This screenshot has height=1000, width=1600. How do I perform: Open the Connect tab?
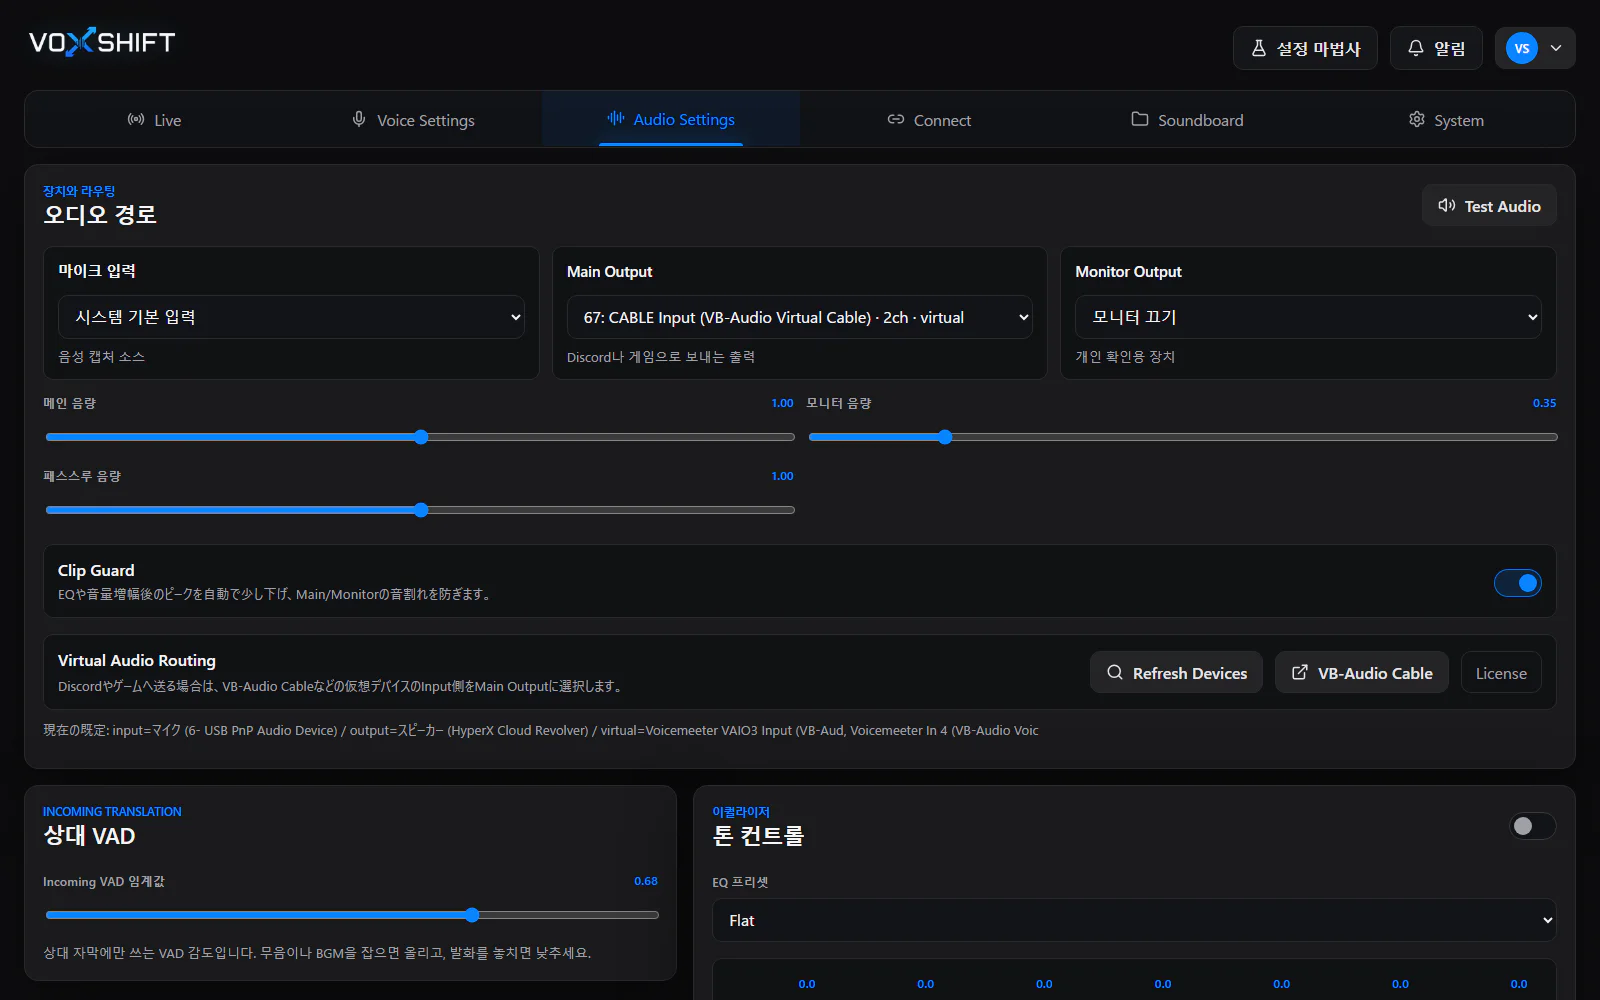tap(929, 120)
